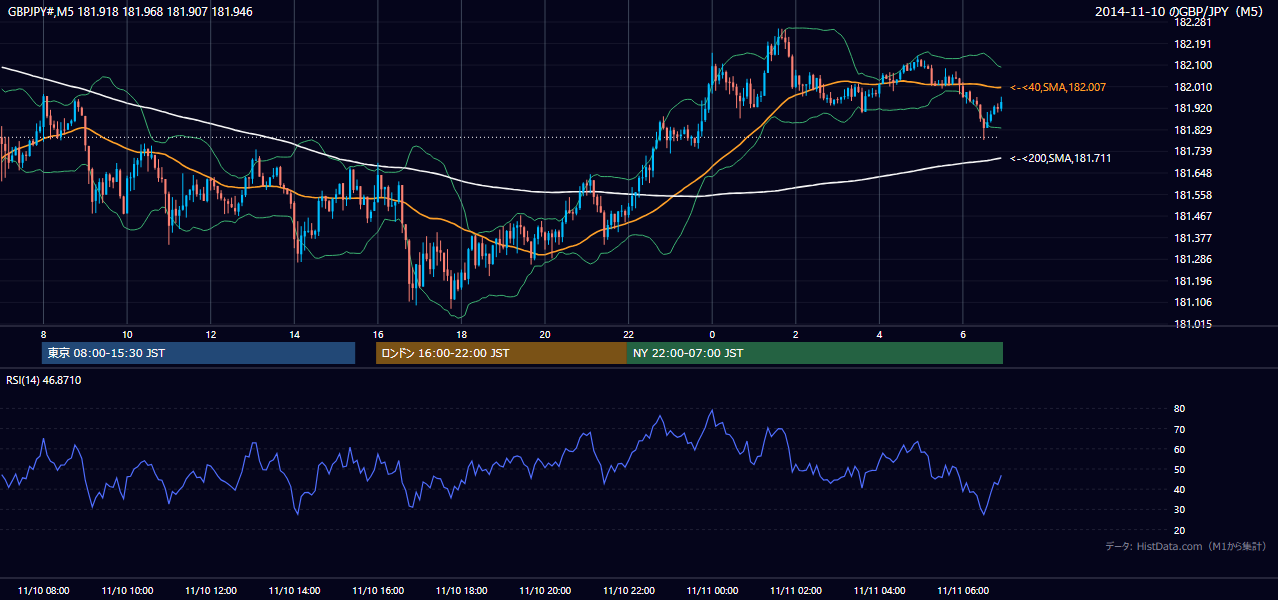The width and height of the screenshot is (1278, 600).
Task: Click the '<-<40,SMA,182.007' orange label
Action: [1058, 88]
